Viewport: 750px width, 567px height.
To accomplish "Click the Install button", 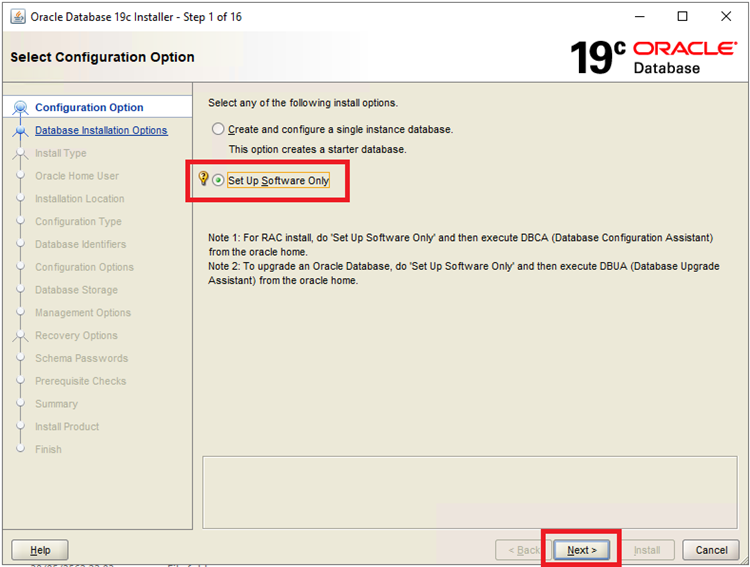I will tap(647, 550).
